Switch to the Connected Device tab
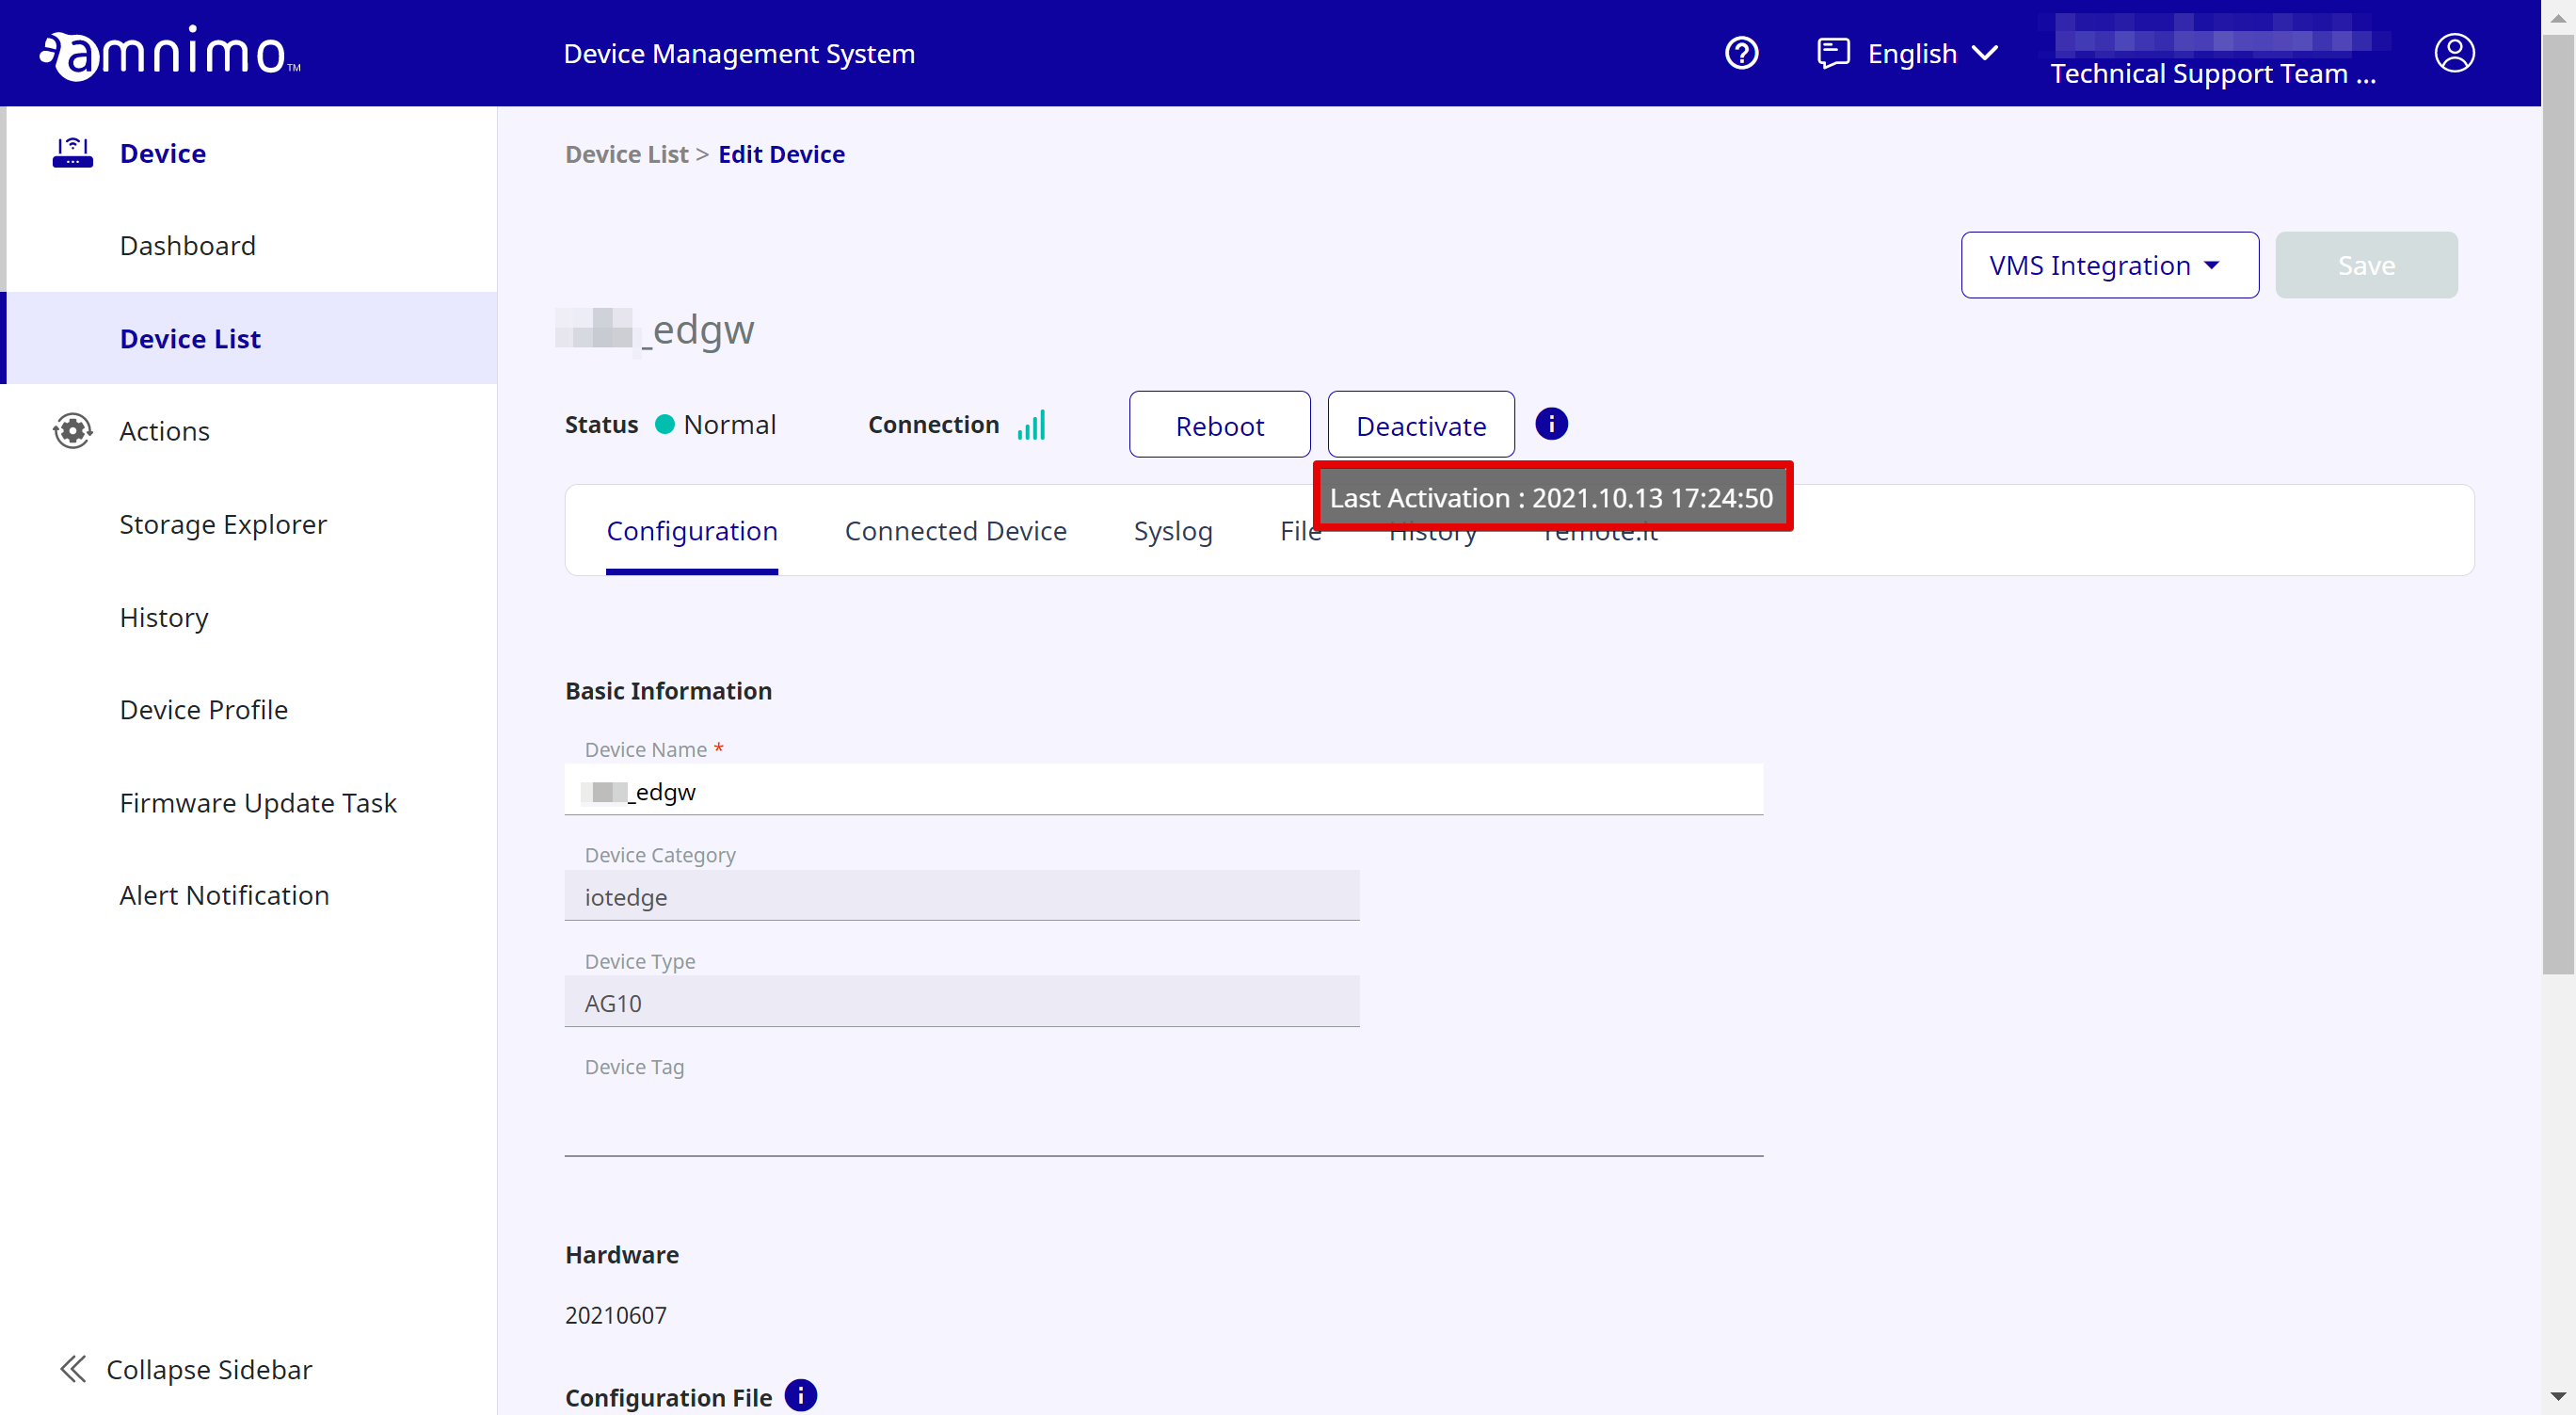 pos(955,531)
